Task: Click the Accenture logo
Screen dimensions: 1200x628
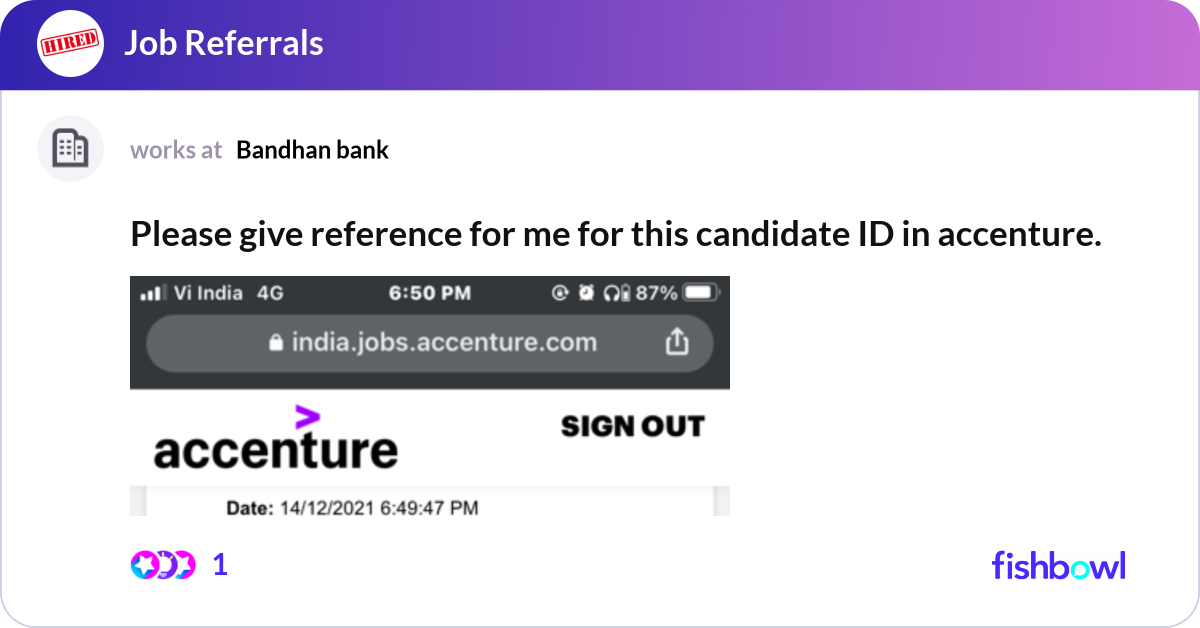Action: pos(275,439)
